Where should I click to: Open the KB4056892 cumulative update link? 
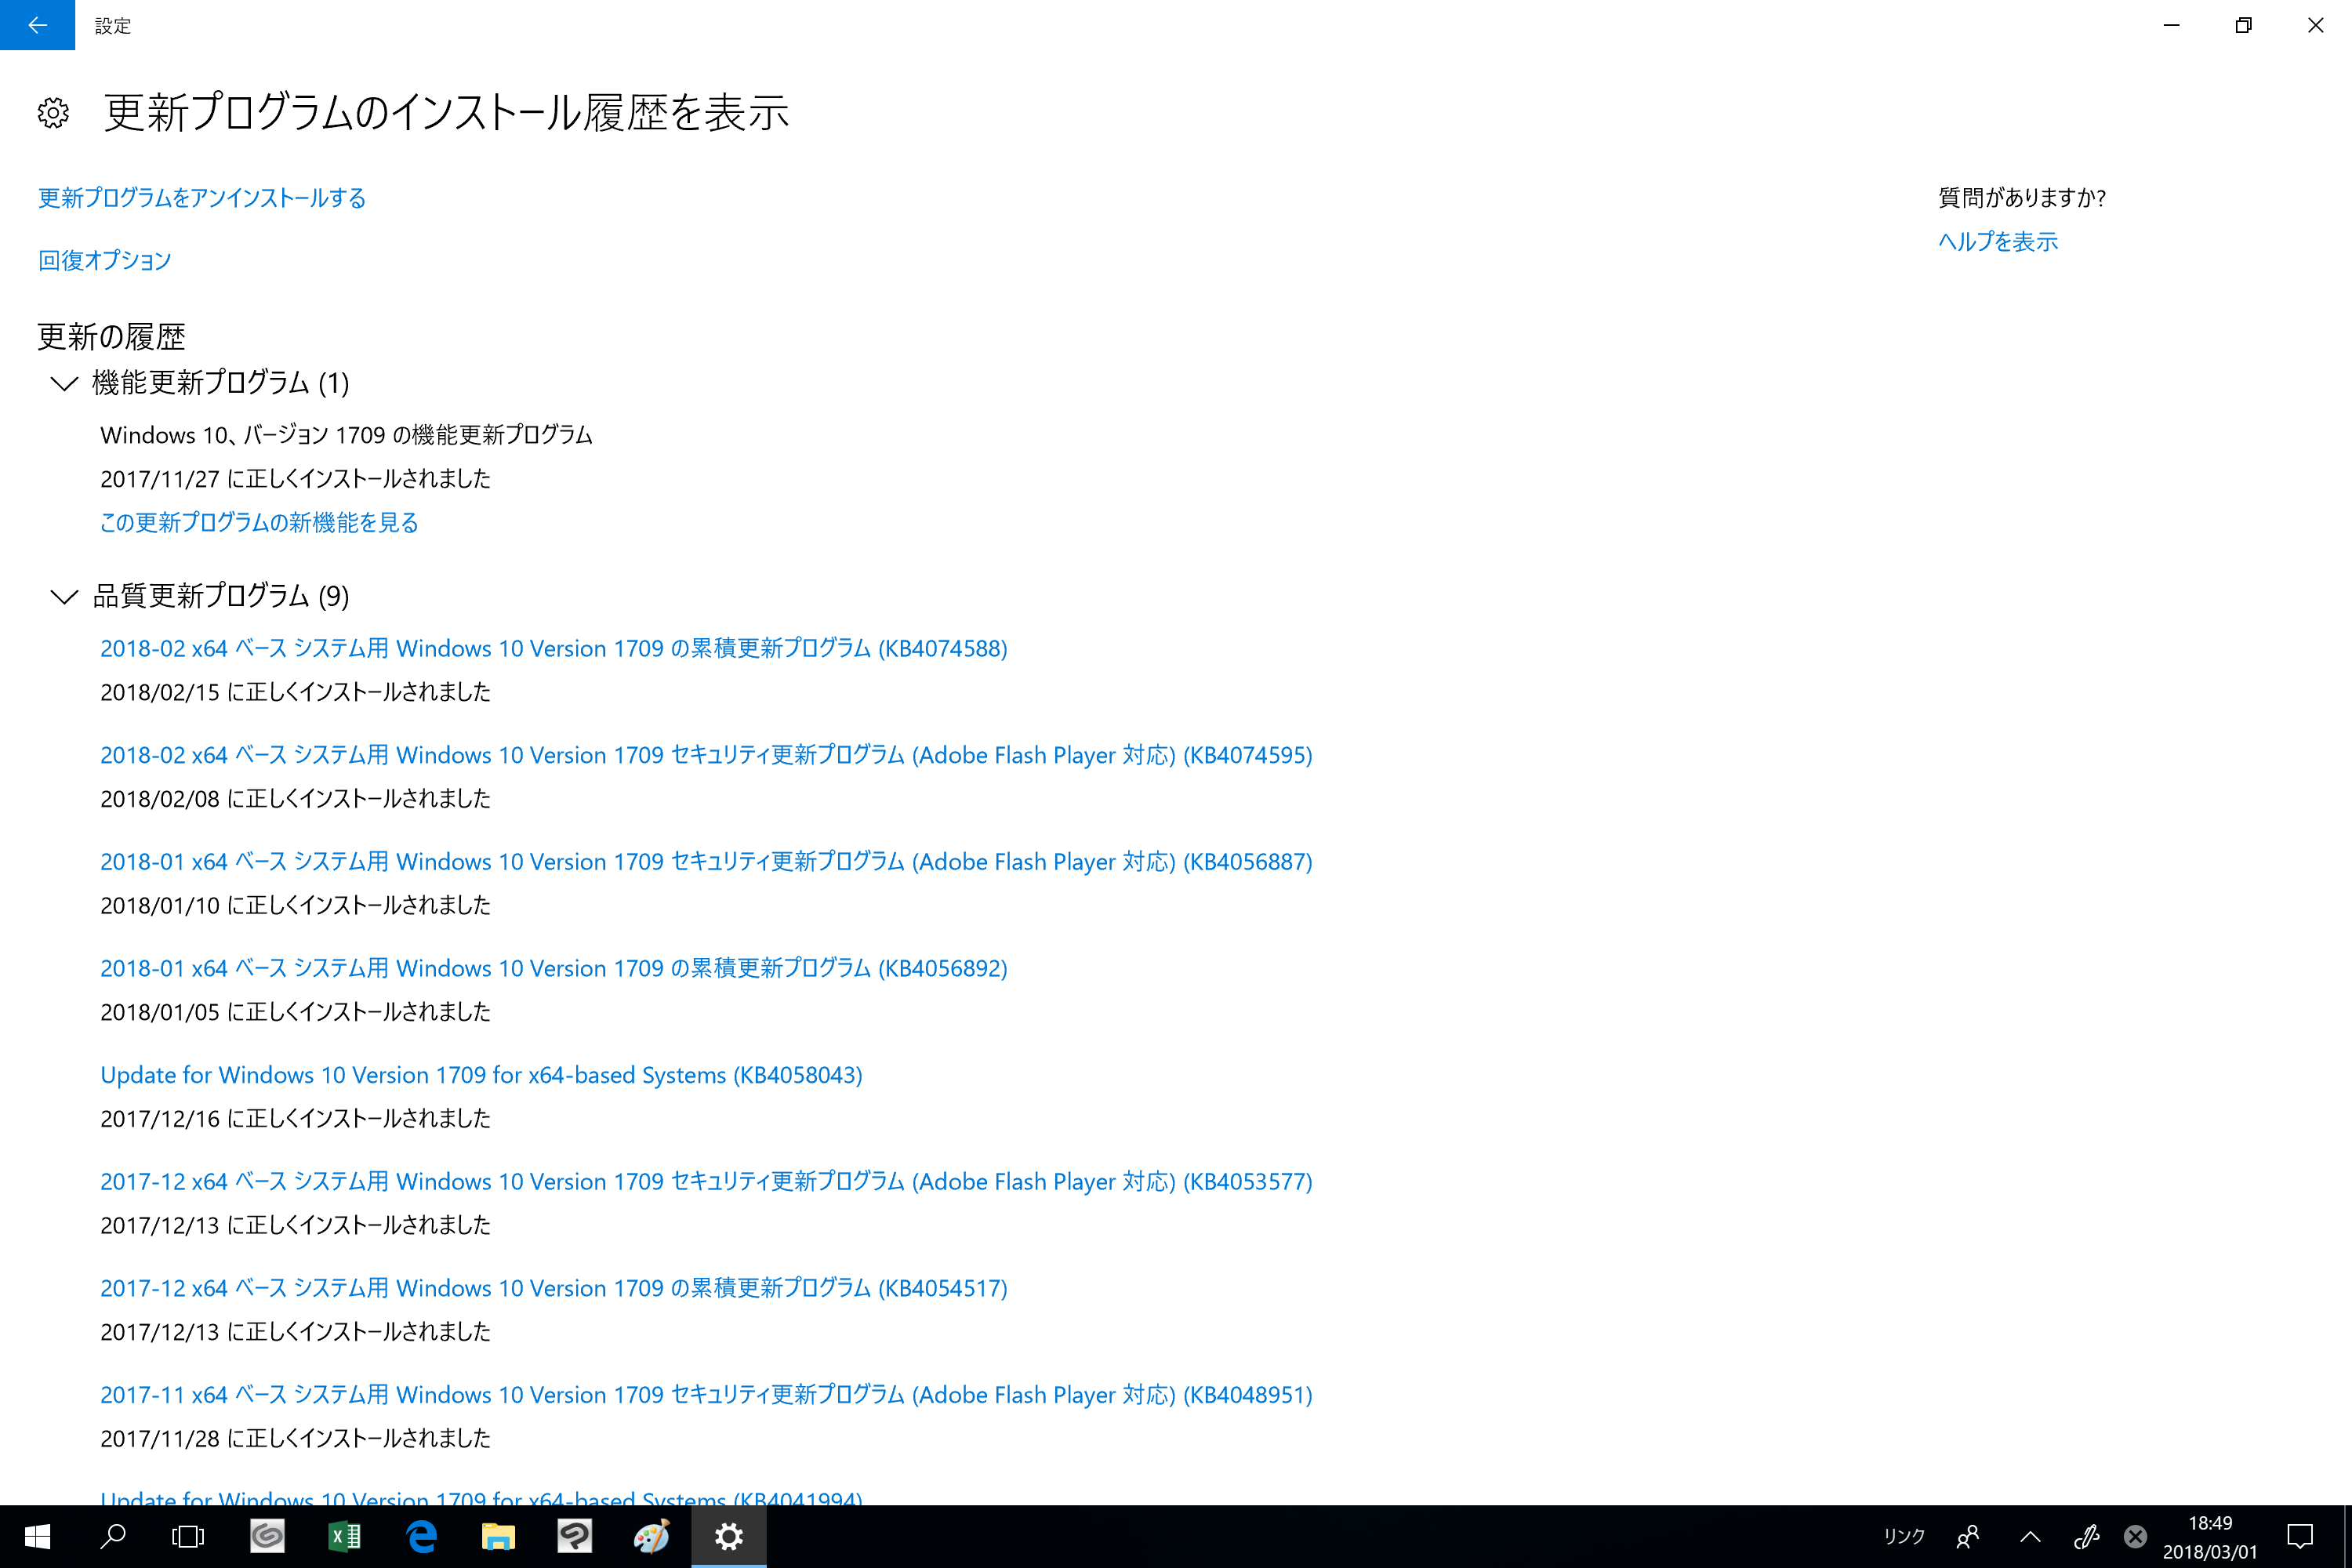554,968
